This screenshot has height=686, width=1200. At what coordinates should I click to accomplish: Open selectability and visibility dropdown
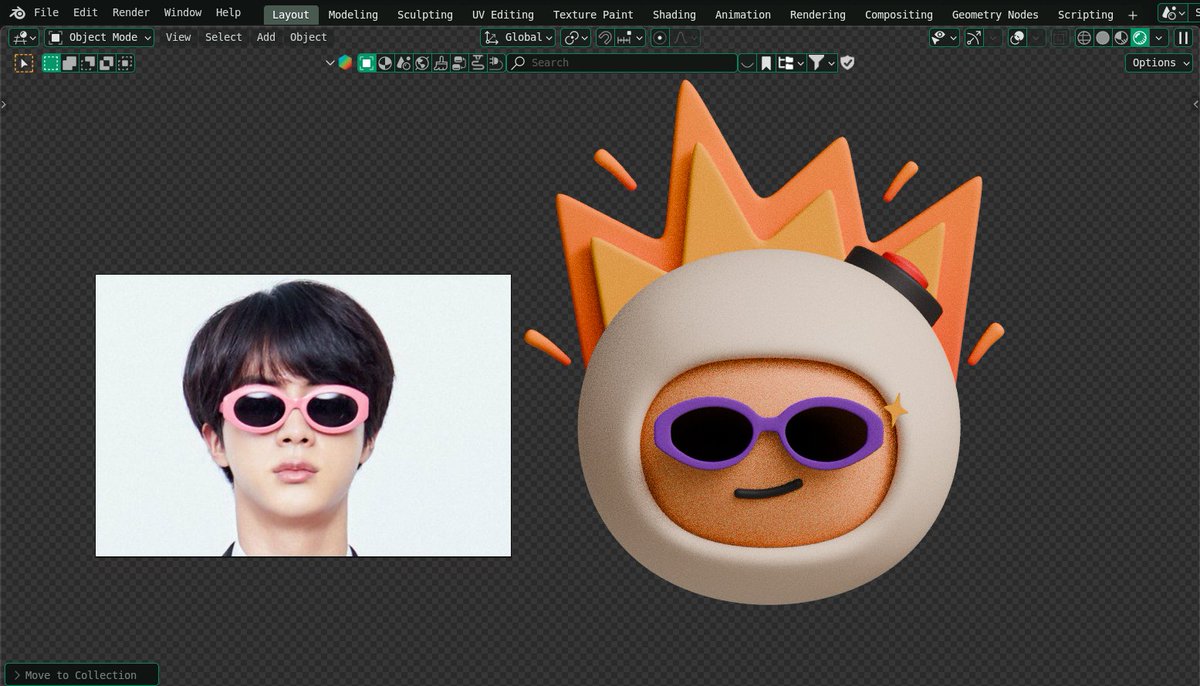944,37
